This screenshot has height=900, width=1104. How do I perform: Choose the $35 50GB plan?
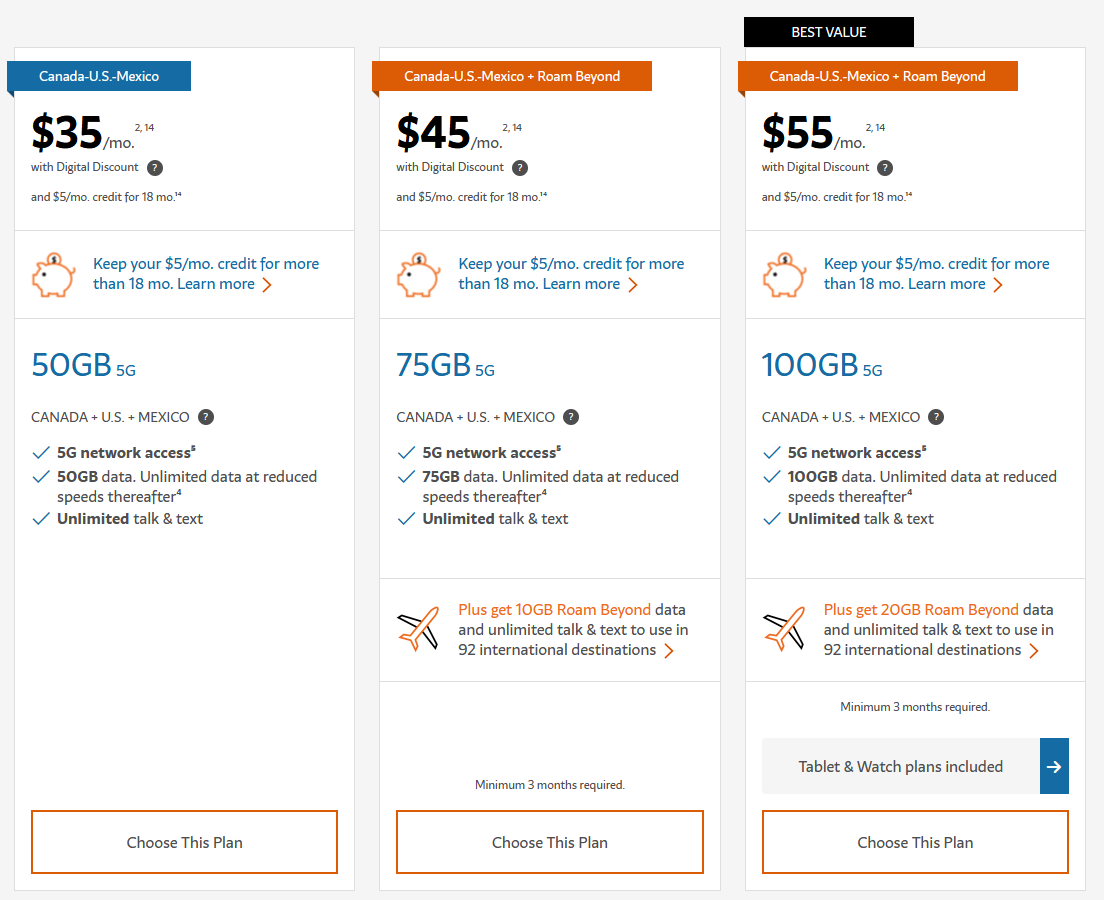pyautogui.click(x=185, y=842)
